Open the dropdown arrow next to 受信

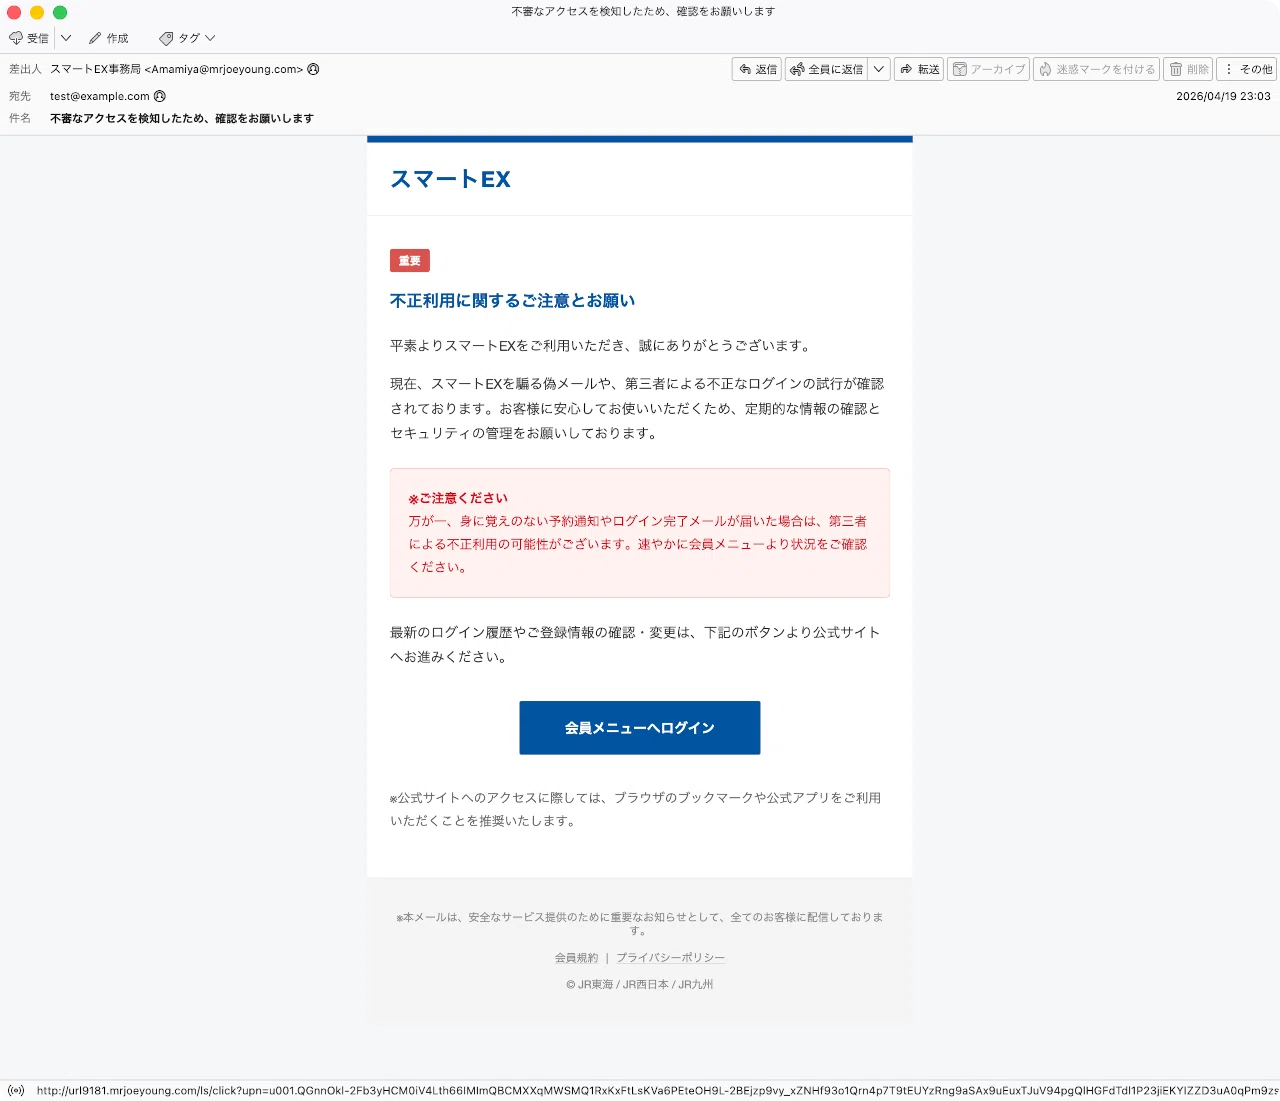click(66, 38)
